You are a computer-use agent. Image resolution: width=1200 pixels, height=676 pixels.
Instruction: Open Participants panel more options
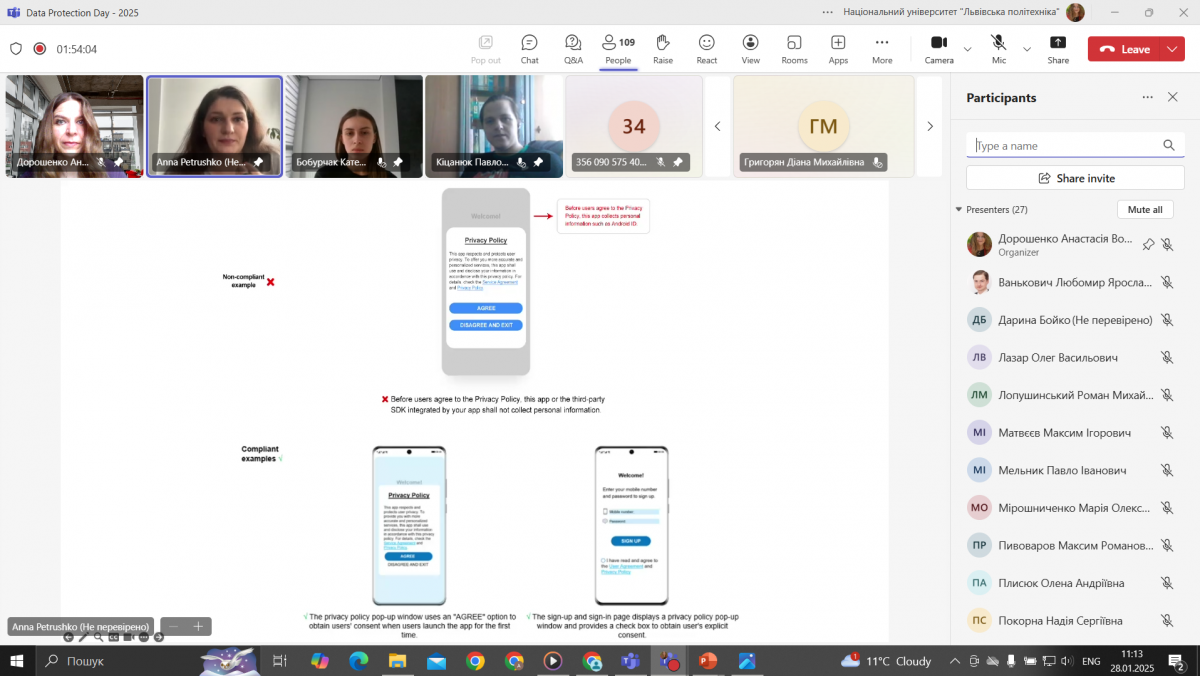point(1147,98)
